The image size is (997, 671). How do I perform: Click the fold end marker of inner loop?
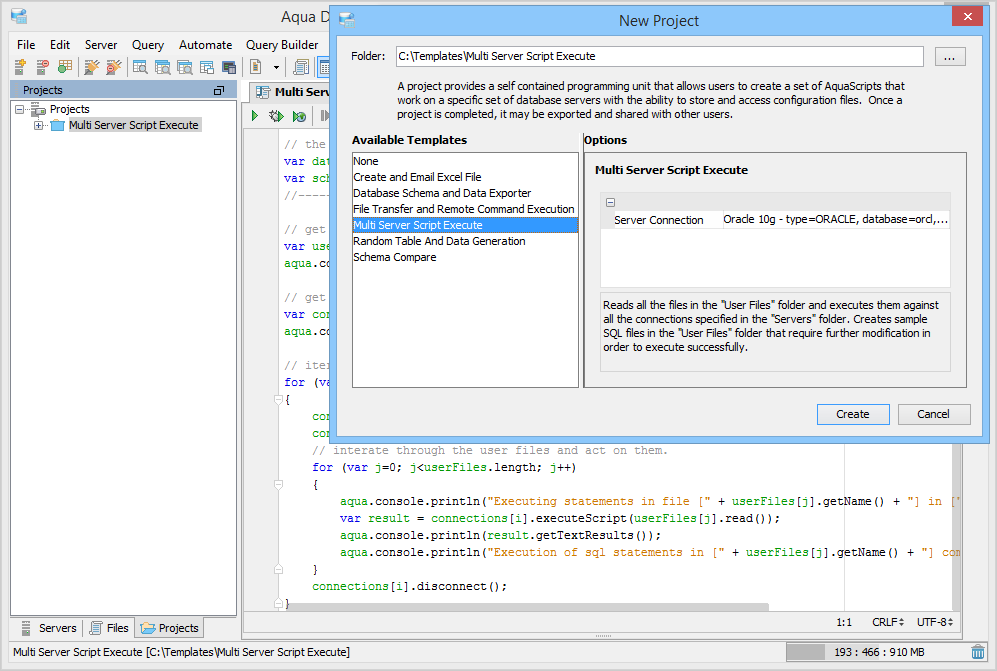[278, 569]
